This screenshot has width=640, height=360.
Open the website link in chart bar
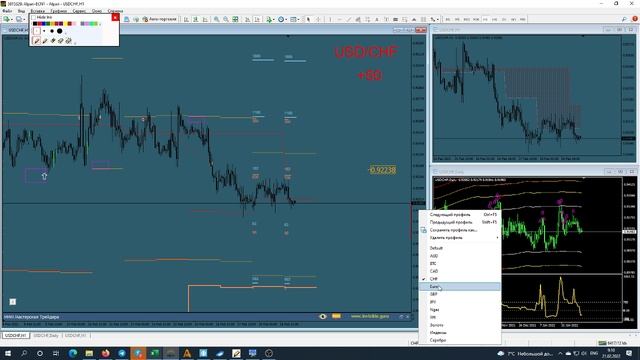370,316
